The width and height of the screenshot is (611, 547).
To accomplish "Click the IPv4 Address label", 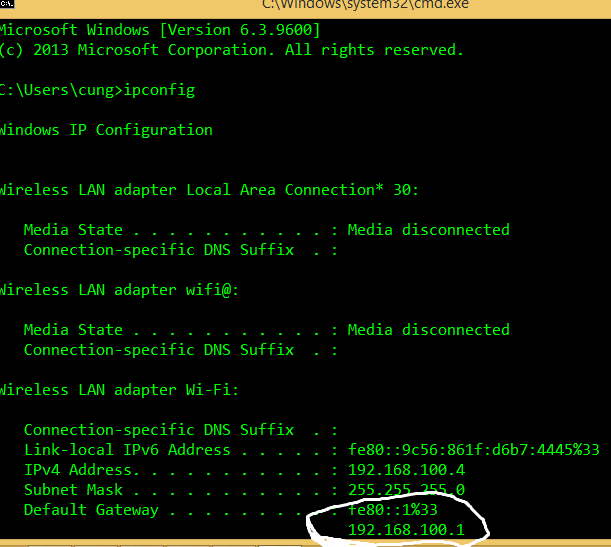I will click(81, 470).
